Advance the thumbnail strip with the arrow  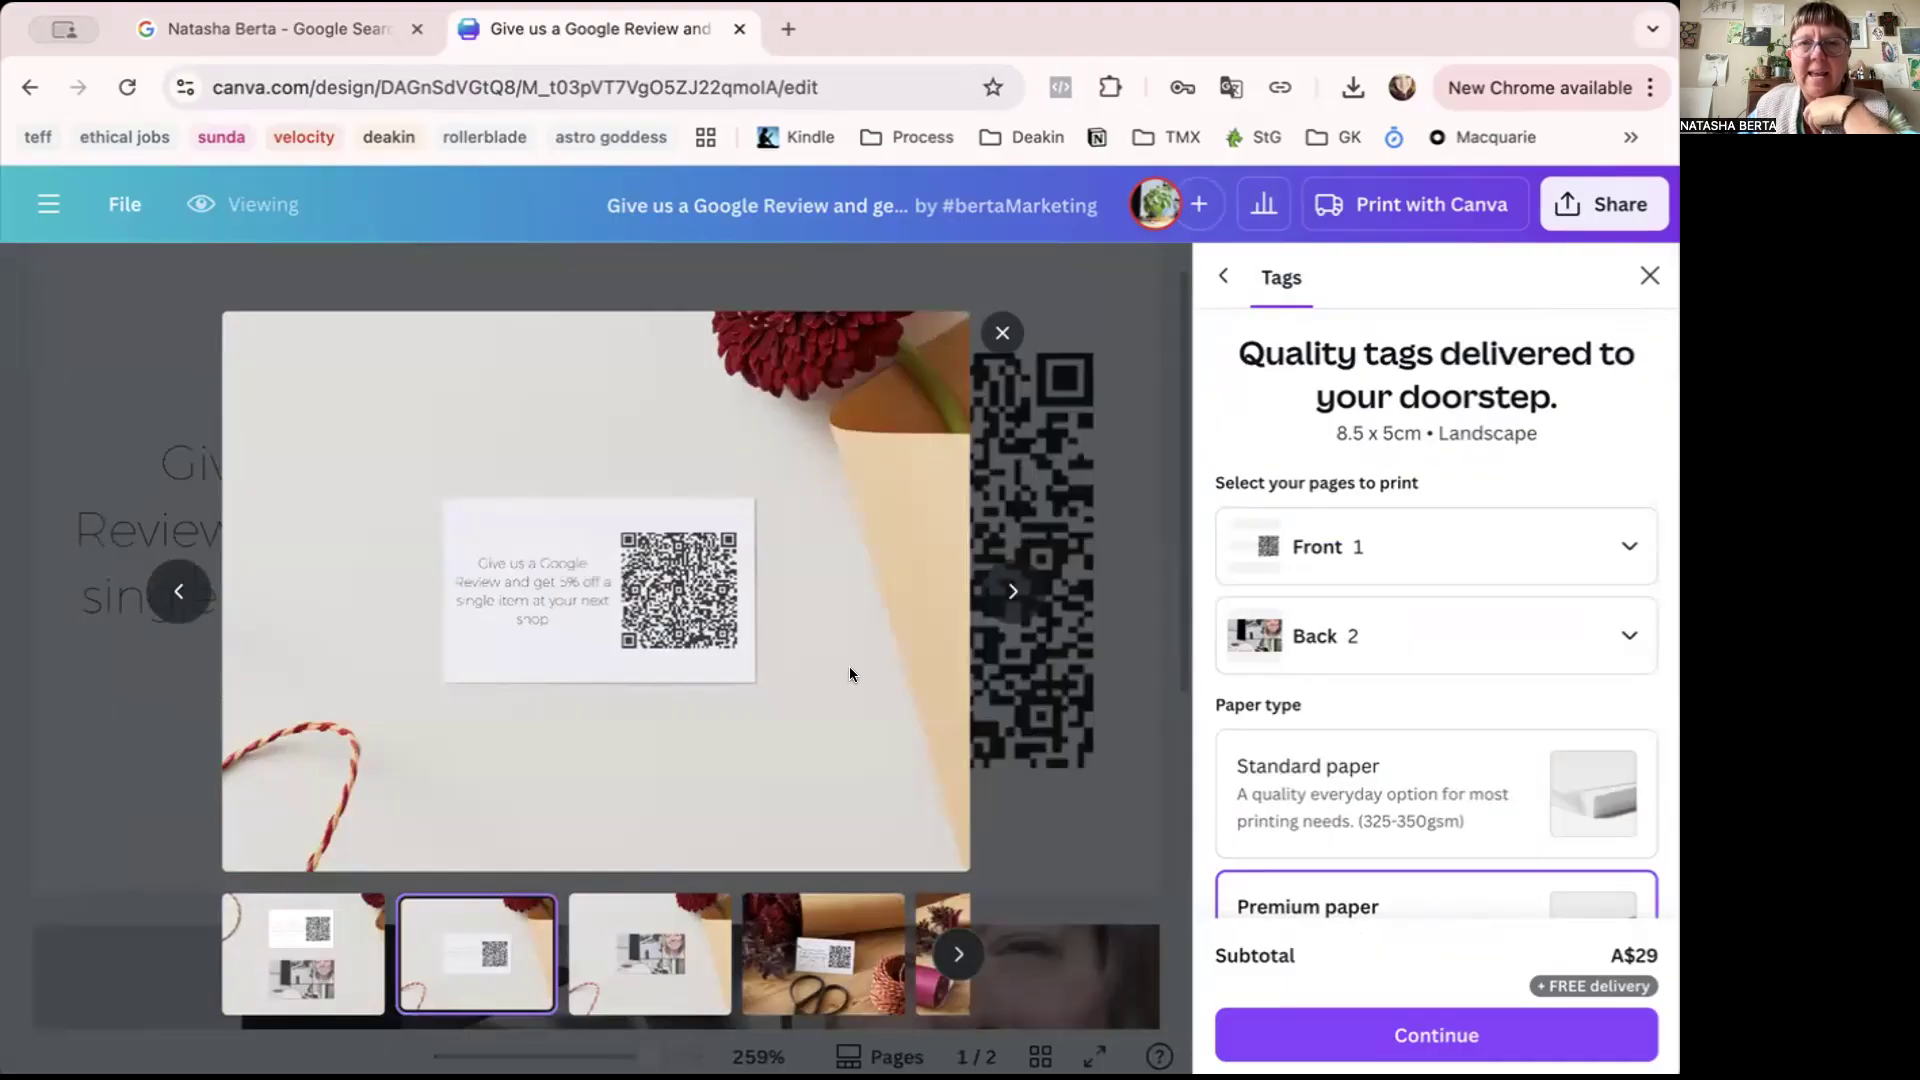pos(958,954)
